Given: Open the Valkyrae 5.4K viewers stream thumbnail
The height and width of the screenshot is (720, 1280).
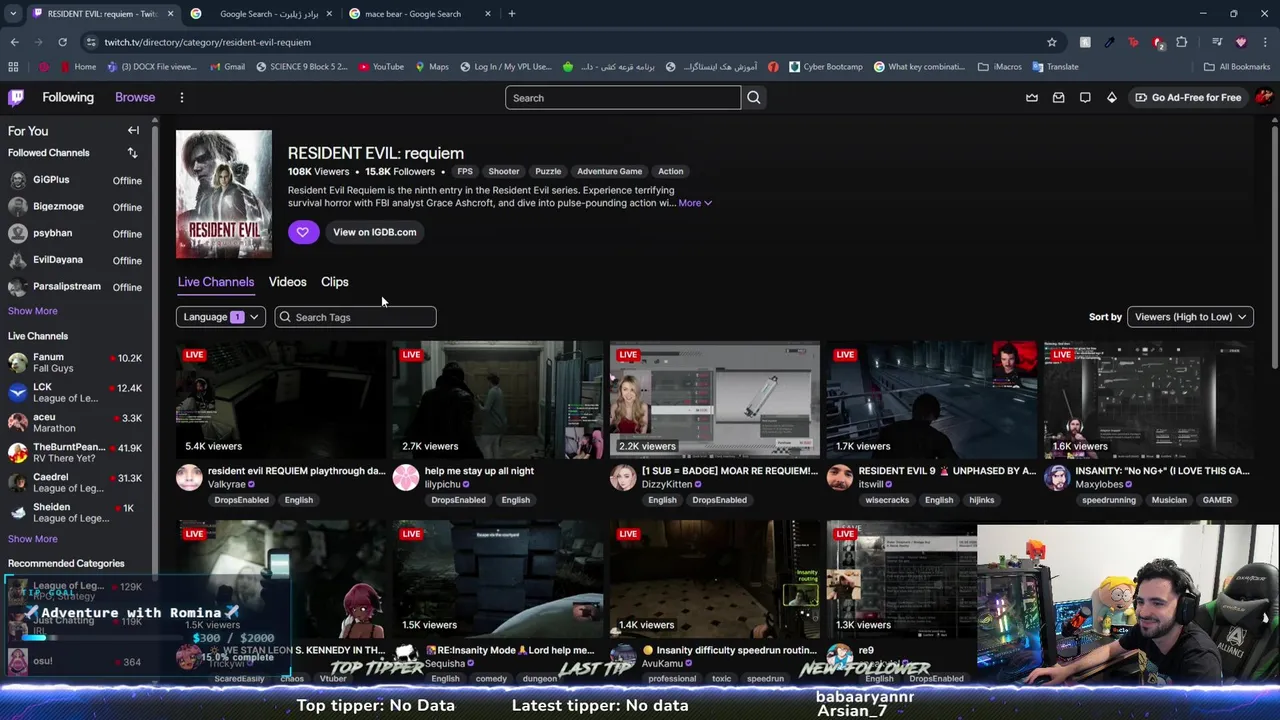Looking at the screenshot, I should coord(280,400).
